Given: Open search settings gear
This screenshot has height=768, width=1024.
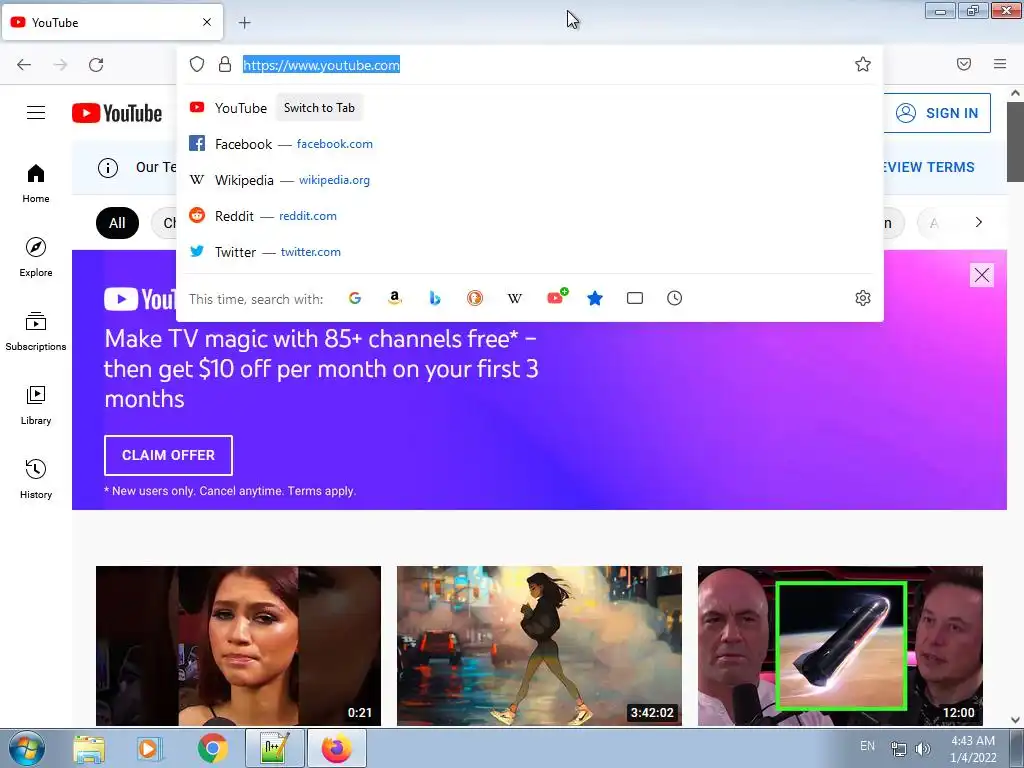Looking at the screenshot, I should pyautogui.click(x=863, y=298).
